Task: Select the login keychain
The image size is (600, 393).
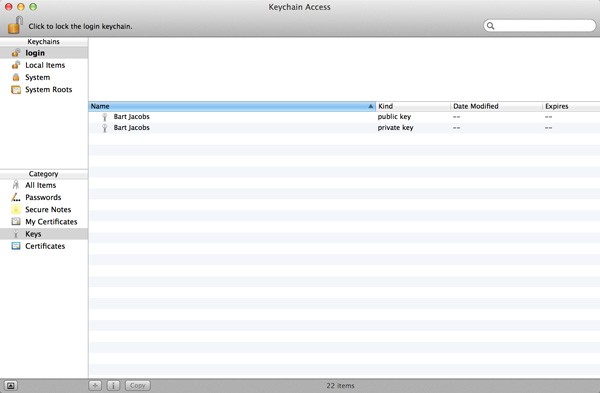Action: coord(44,53)
